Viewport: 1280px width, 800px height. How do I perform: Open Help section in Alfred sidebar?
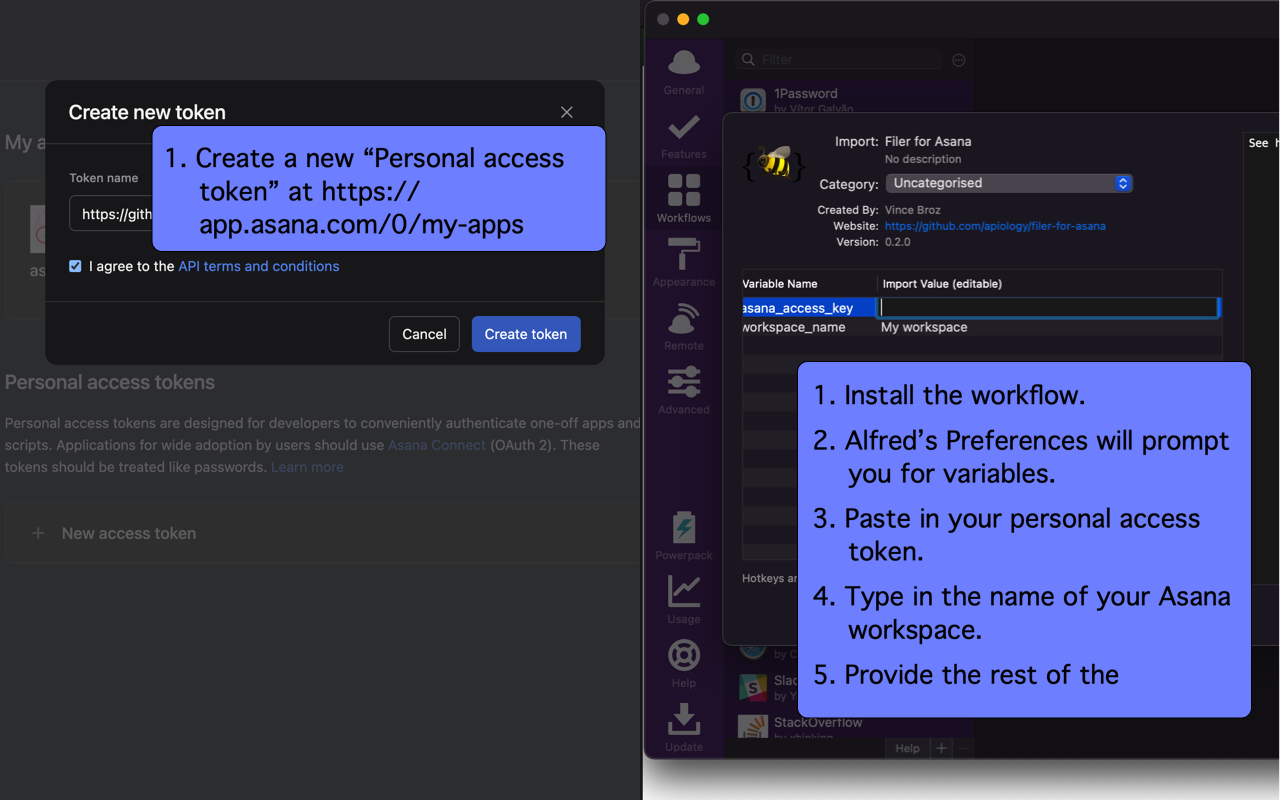coord(684,664)
